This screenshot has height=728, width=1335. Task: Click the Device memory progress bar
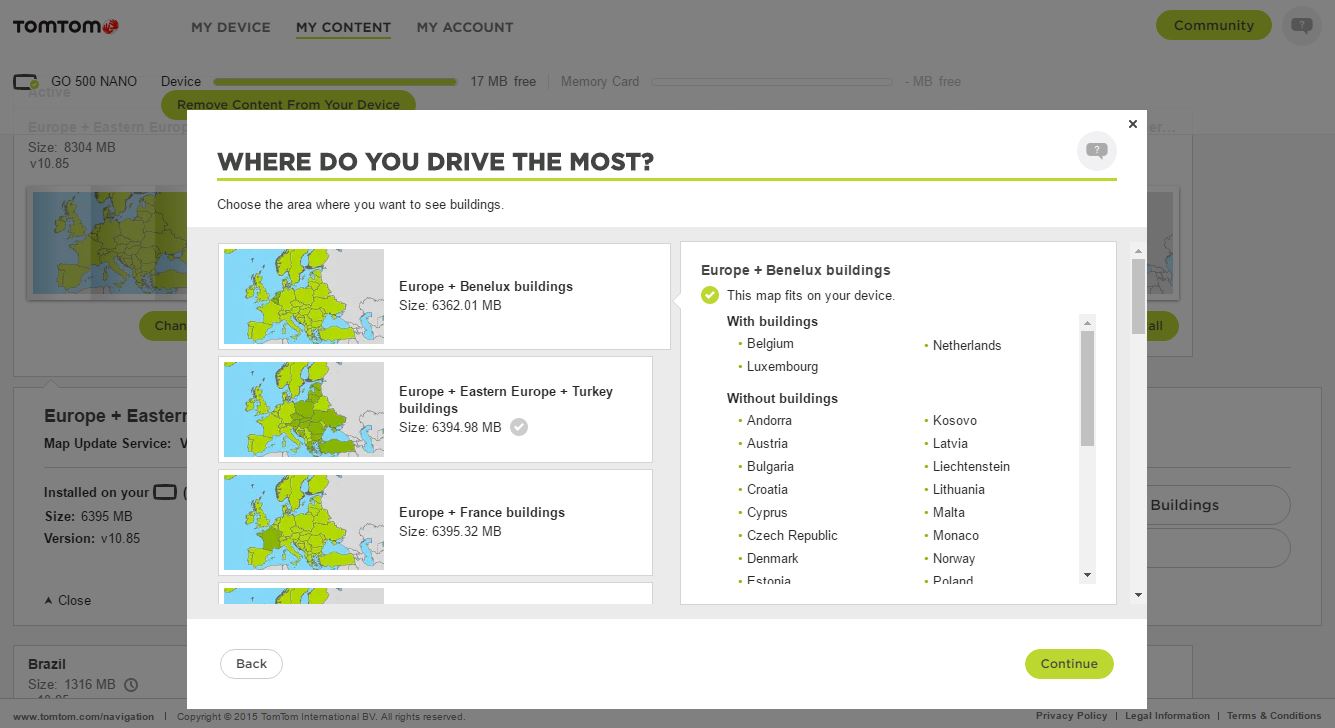coord(335,82)
